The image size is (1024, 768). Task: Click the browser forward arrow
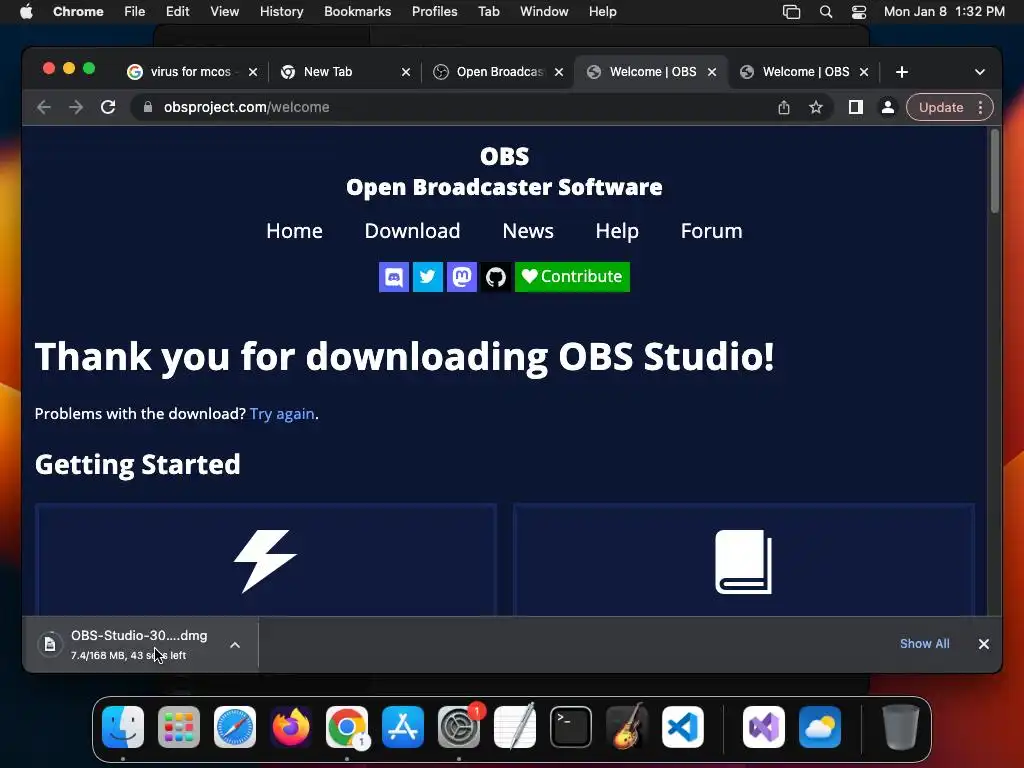(76, 107)
